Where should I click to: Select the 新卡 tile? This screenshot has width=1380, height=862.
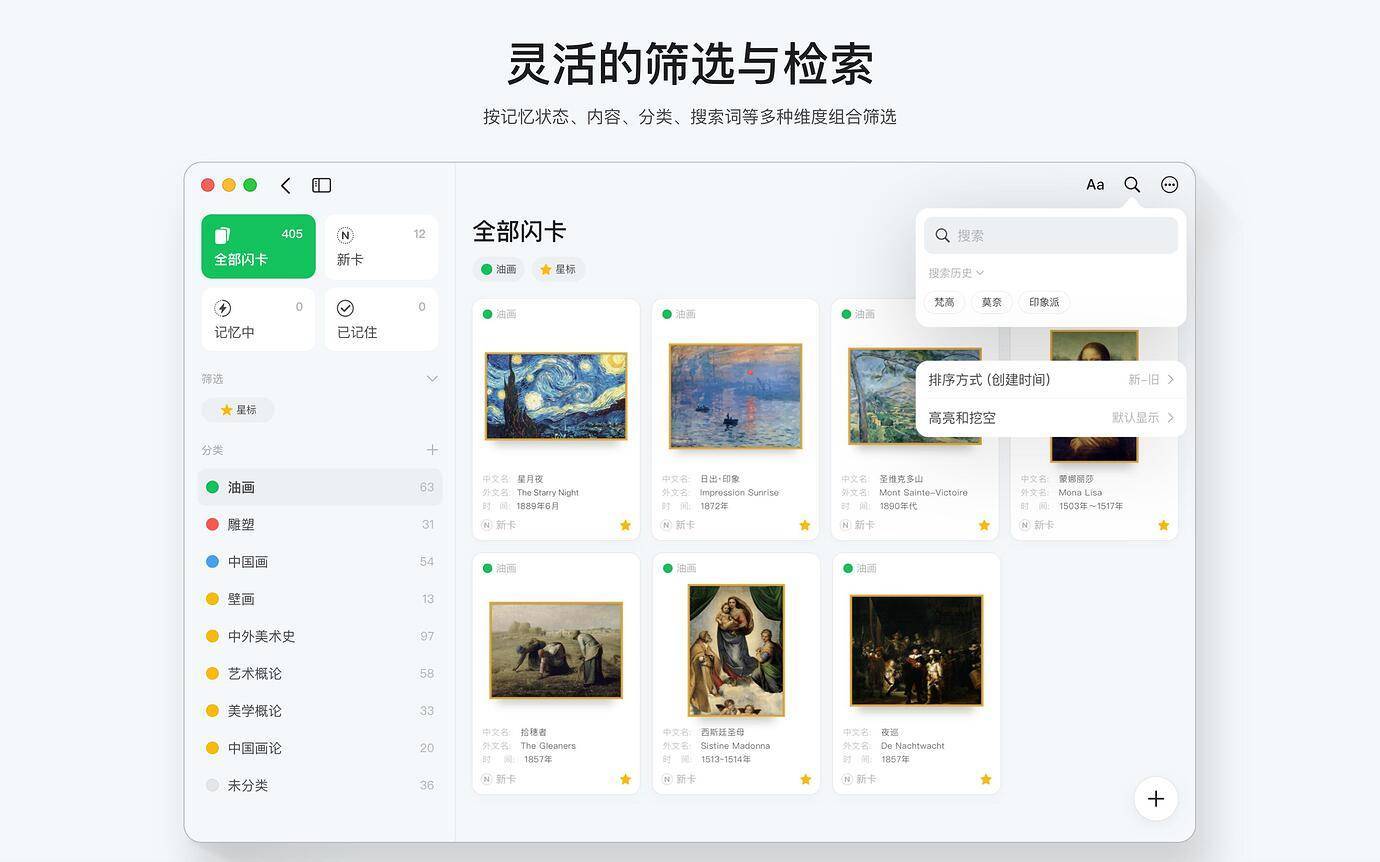click(x=381, y=246)
